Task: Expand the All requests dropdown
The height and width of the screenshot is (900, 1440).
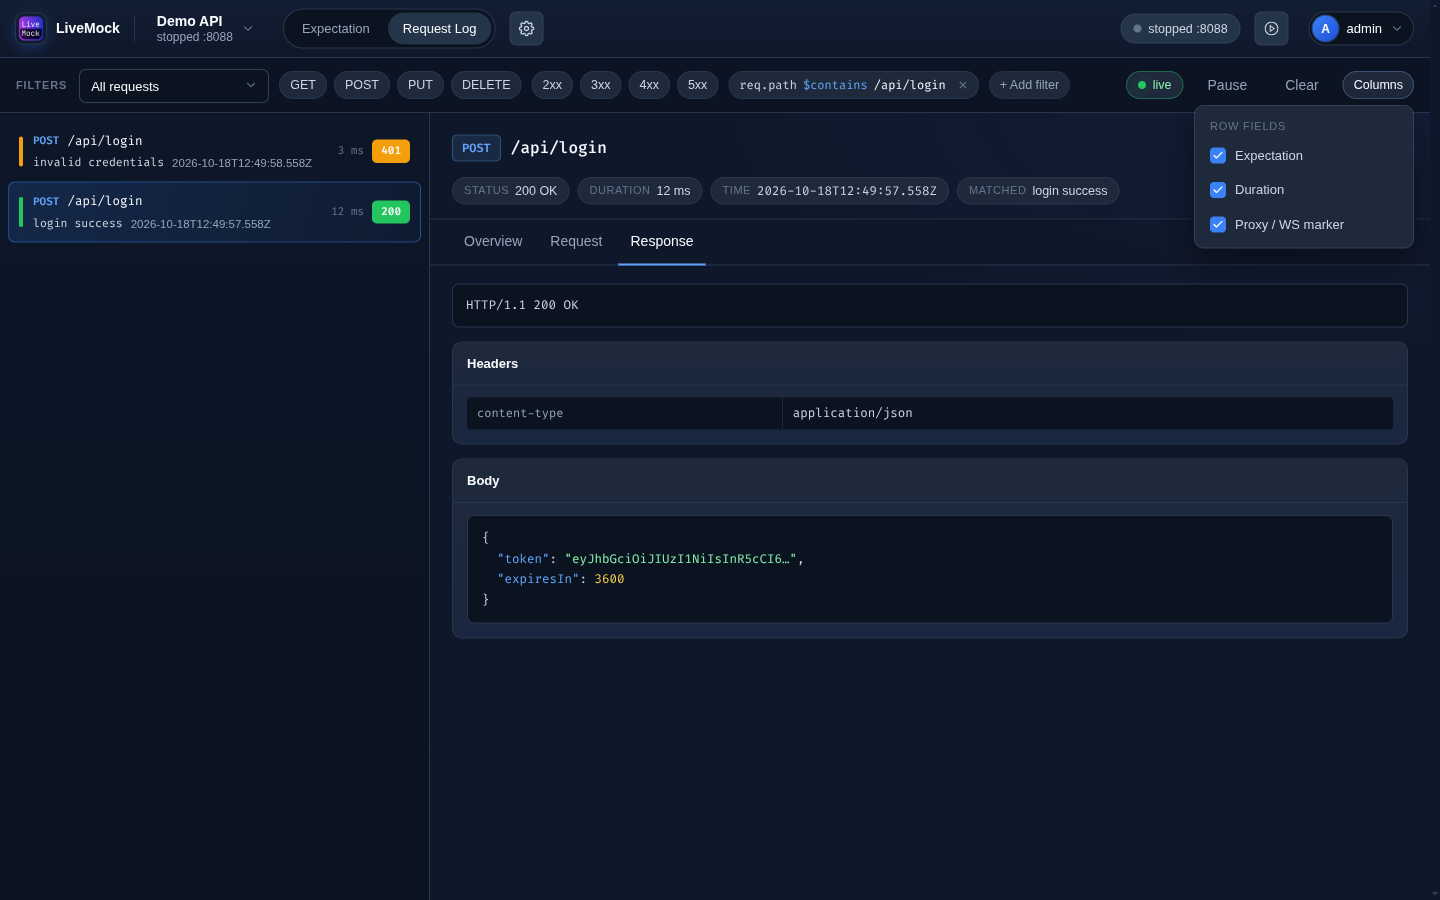Action: [174, 86]
